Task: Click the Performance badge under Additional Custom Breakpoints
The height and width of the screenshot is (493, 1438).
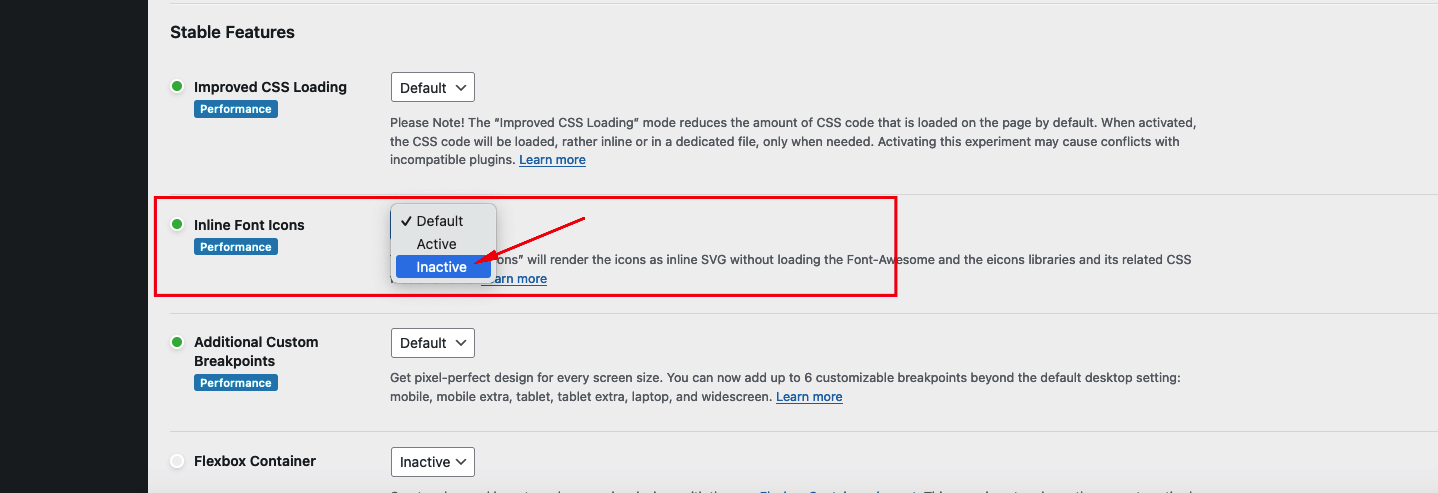Action: (235, 383)
